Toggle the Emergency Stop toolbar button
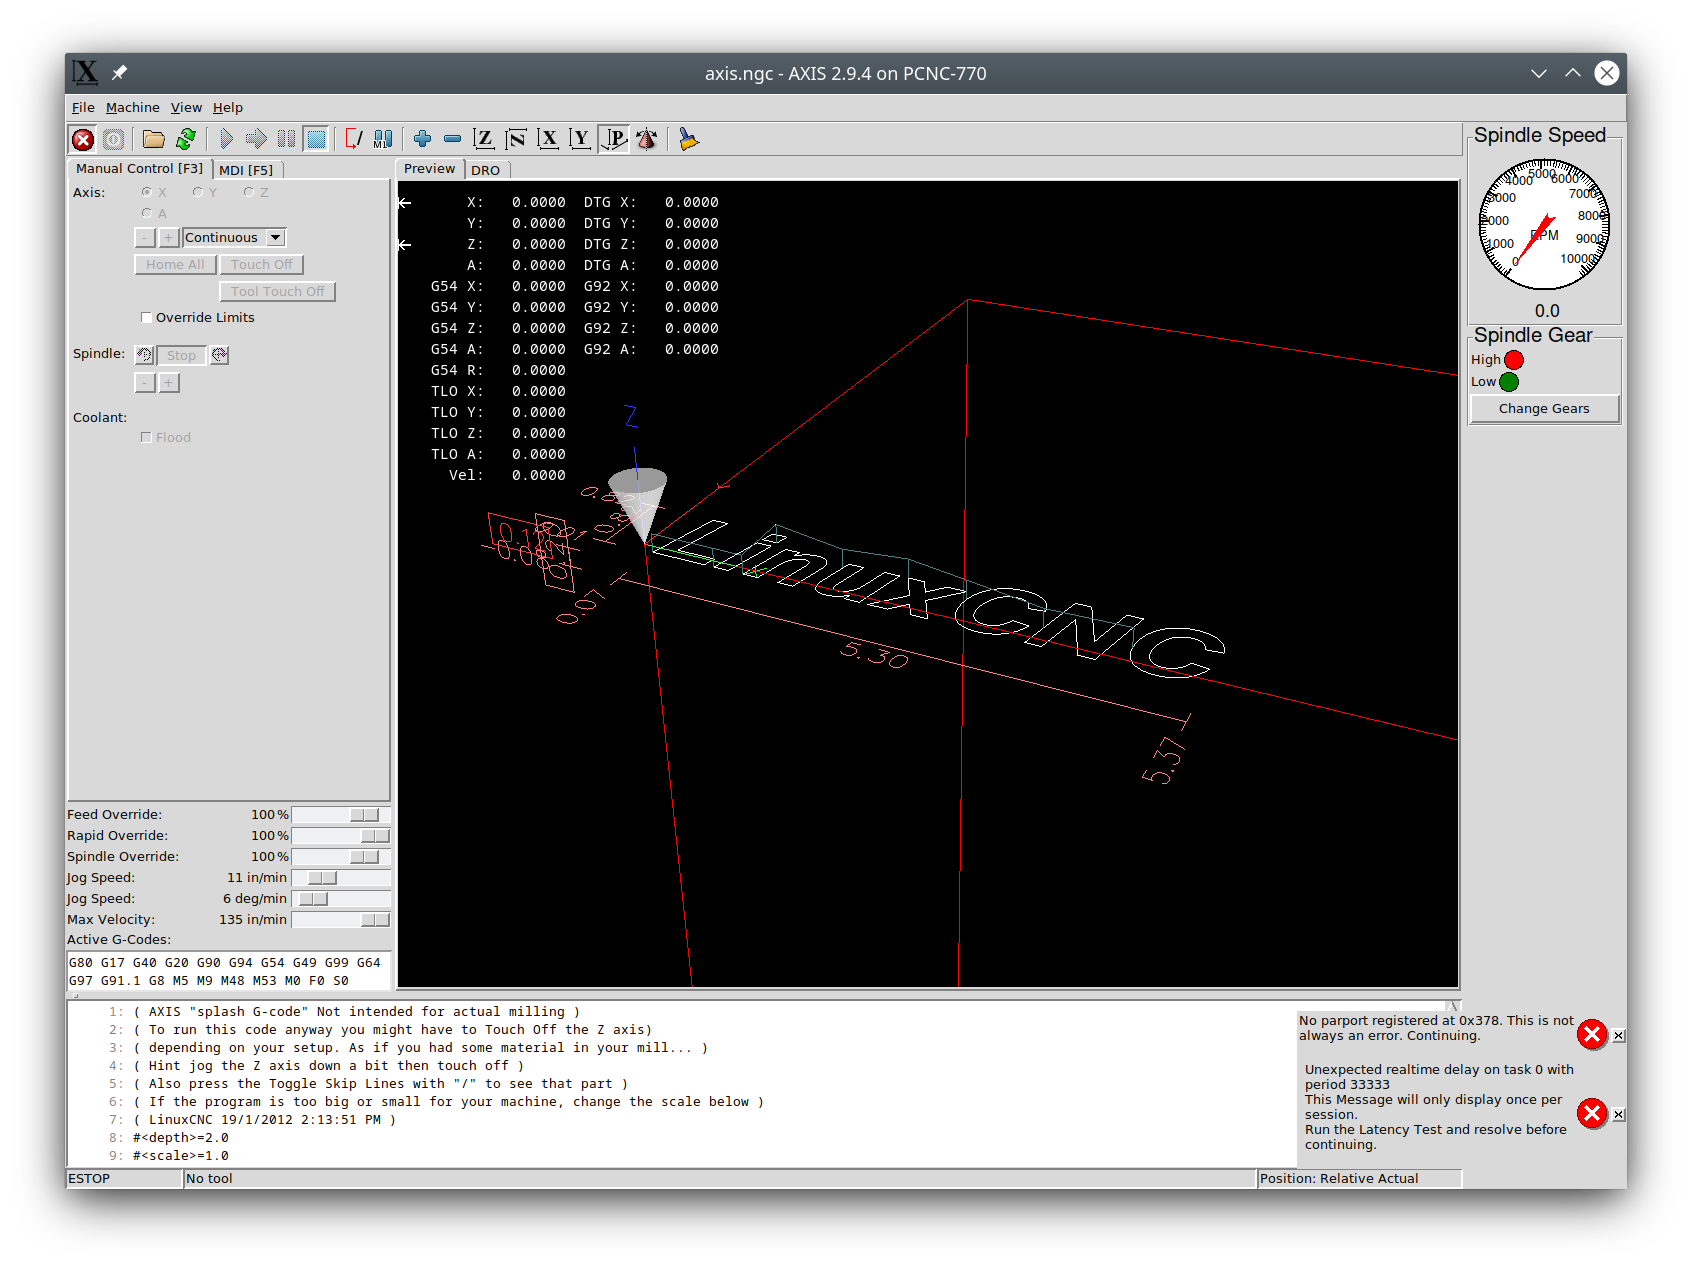Image resolution: width=1692 pixels, height=1266 pixels. click(84, 139)
